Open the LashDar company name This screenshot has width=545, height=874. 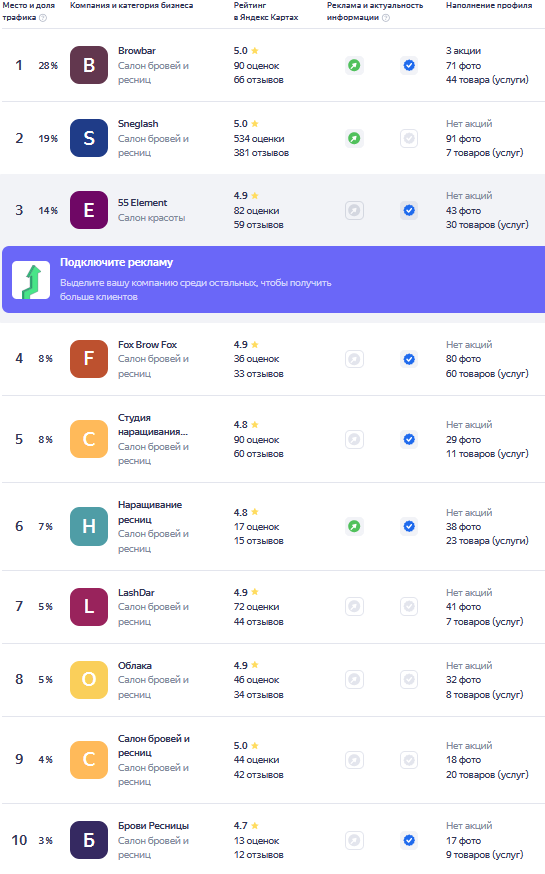(x=136, y=593)
